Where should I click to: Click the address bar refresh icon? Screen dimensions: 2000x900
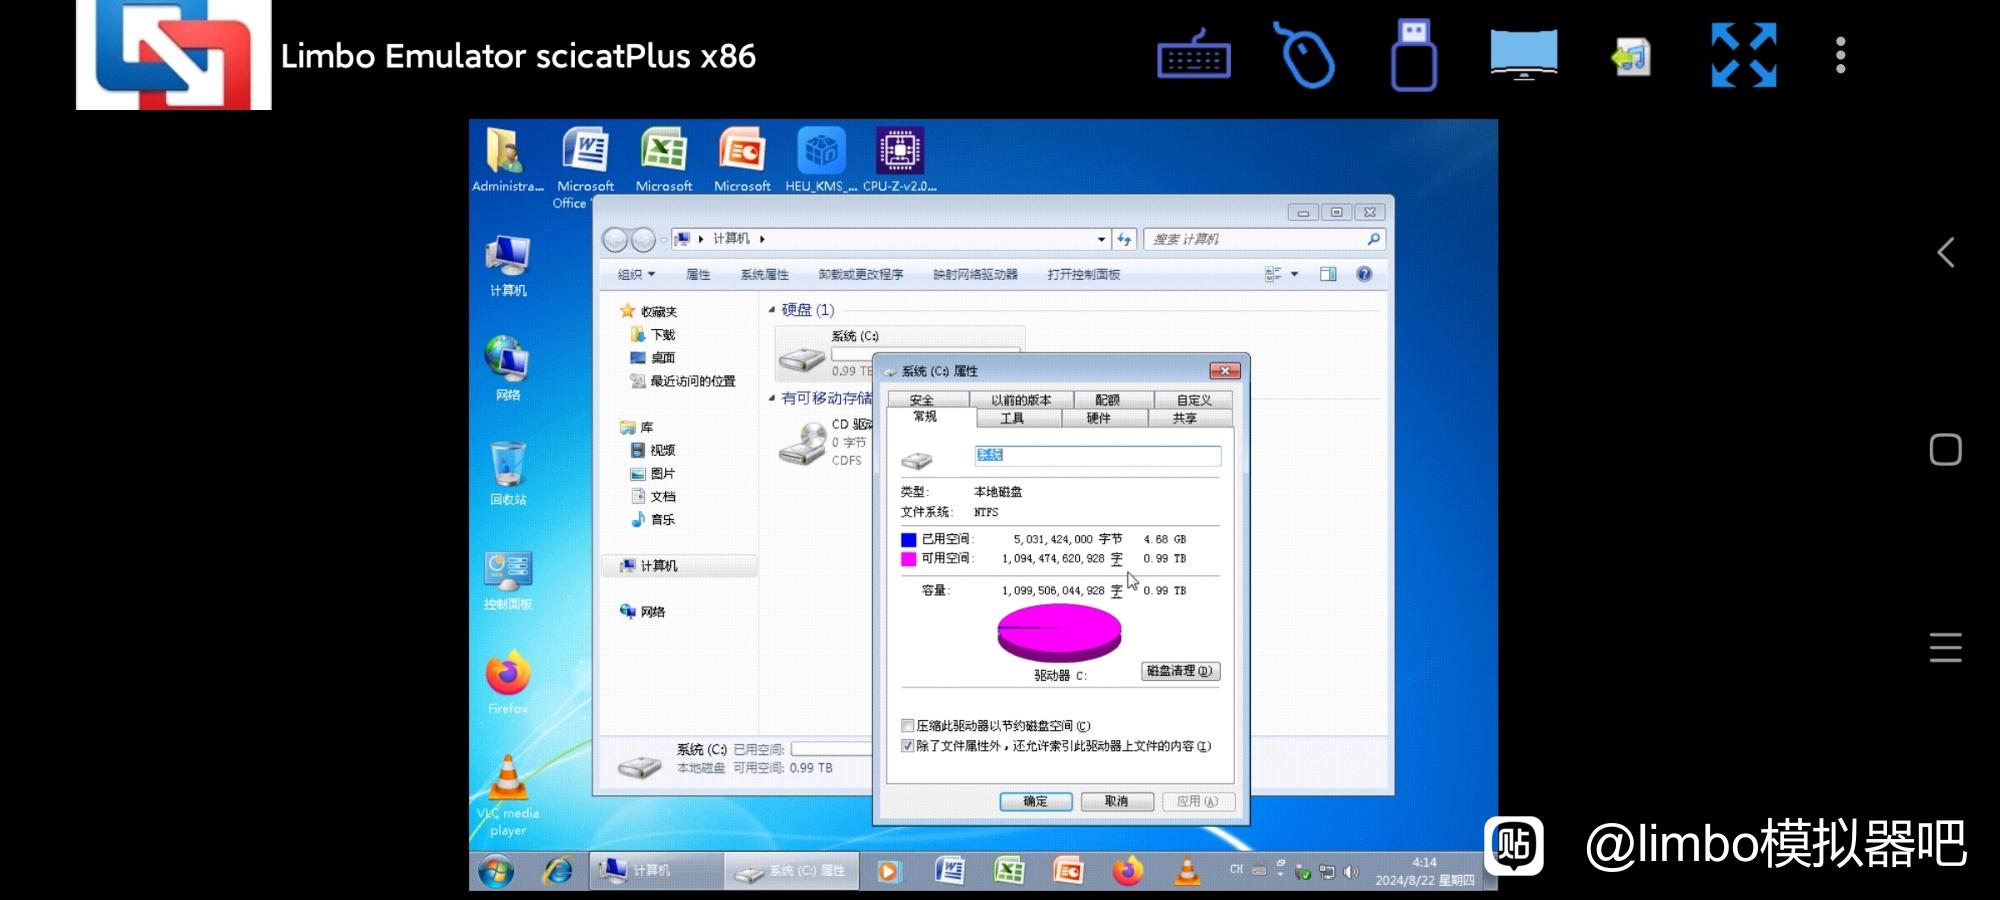(1124, 239)
